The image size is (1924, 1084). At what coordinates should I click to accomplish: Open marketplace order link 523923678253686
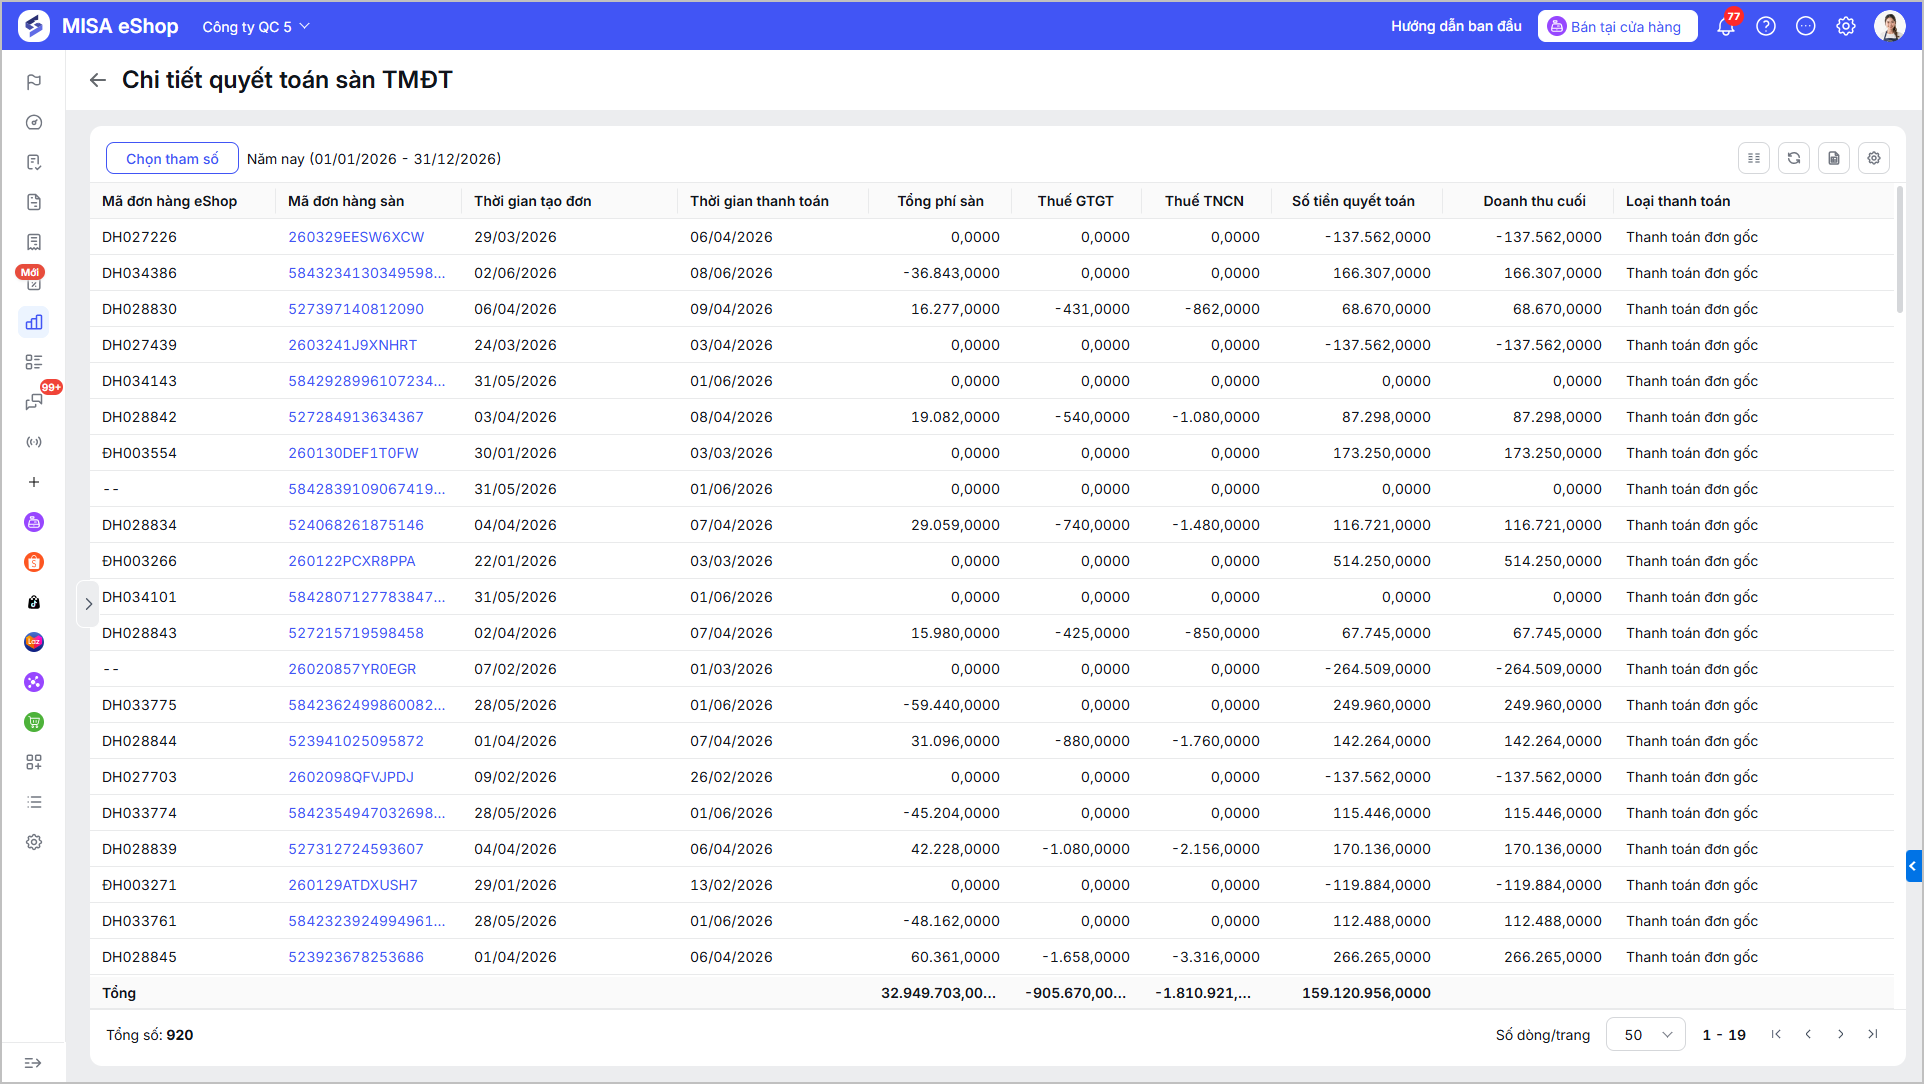point(356,957)
